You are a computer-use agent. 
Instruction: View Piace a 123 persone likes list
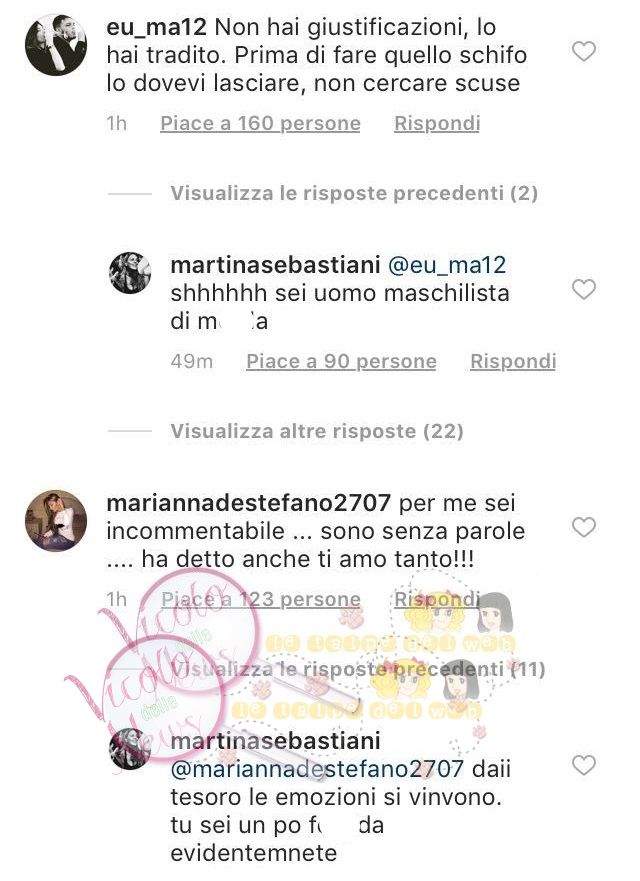tap(261, 600)
